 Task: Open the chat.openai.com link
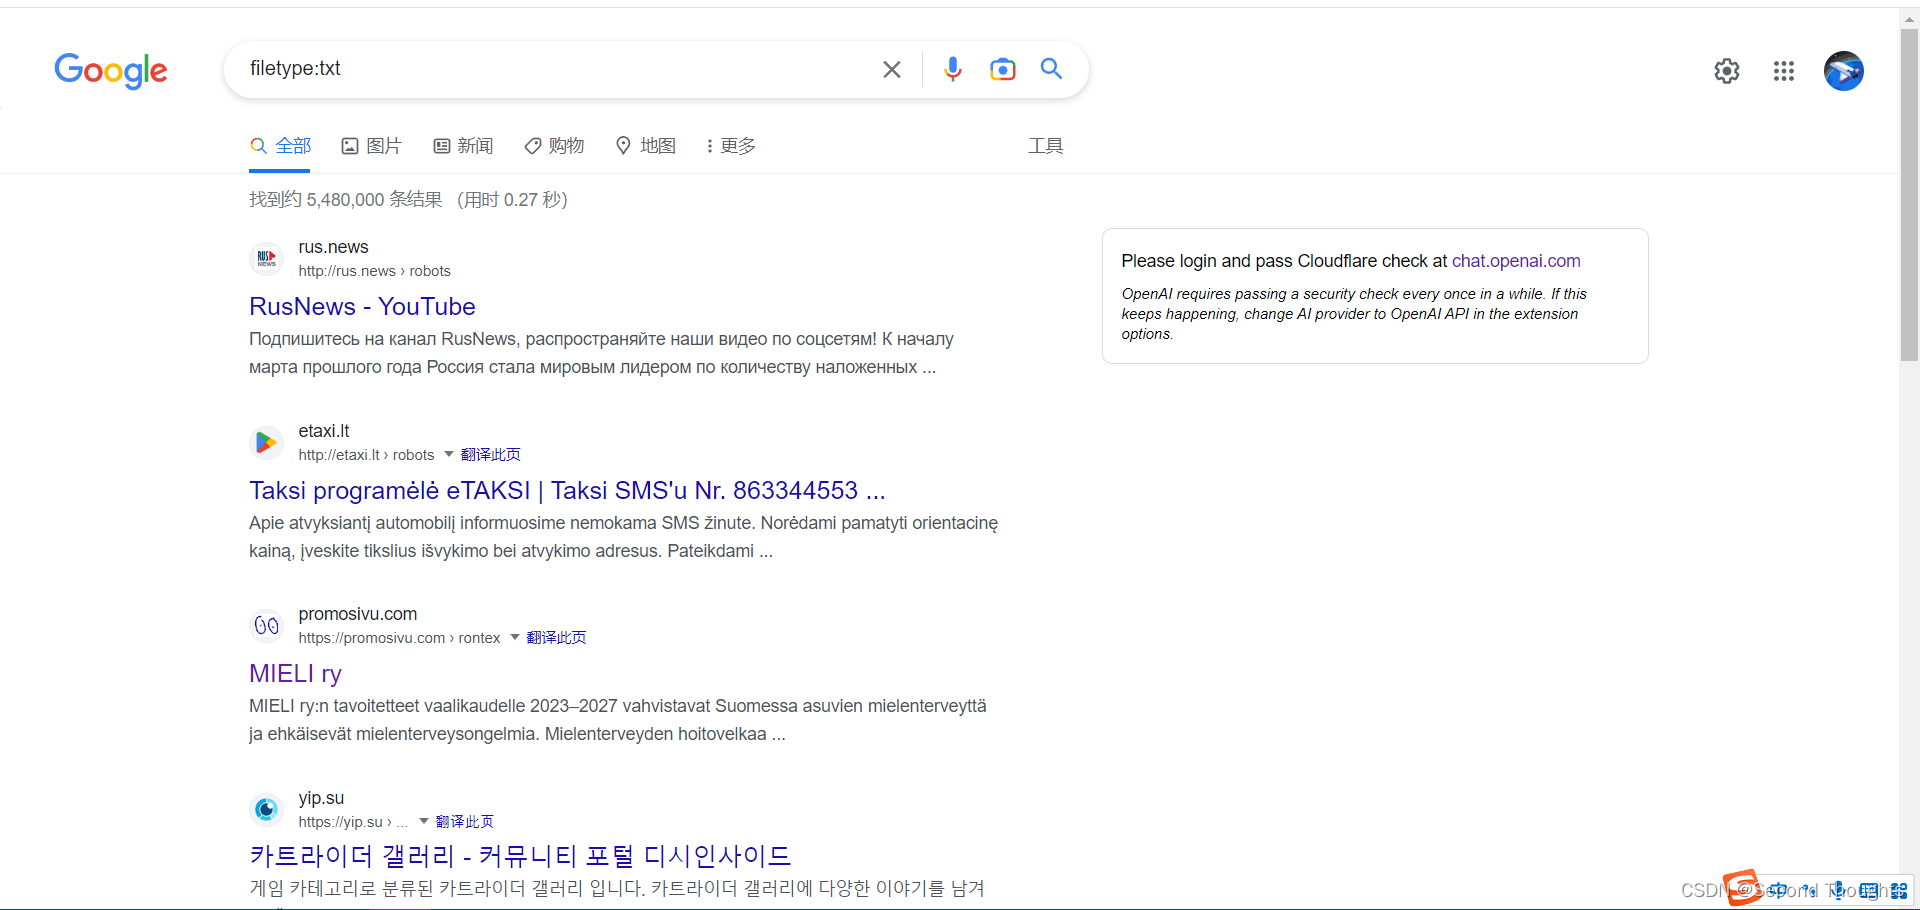pos(1516,261)
